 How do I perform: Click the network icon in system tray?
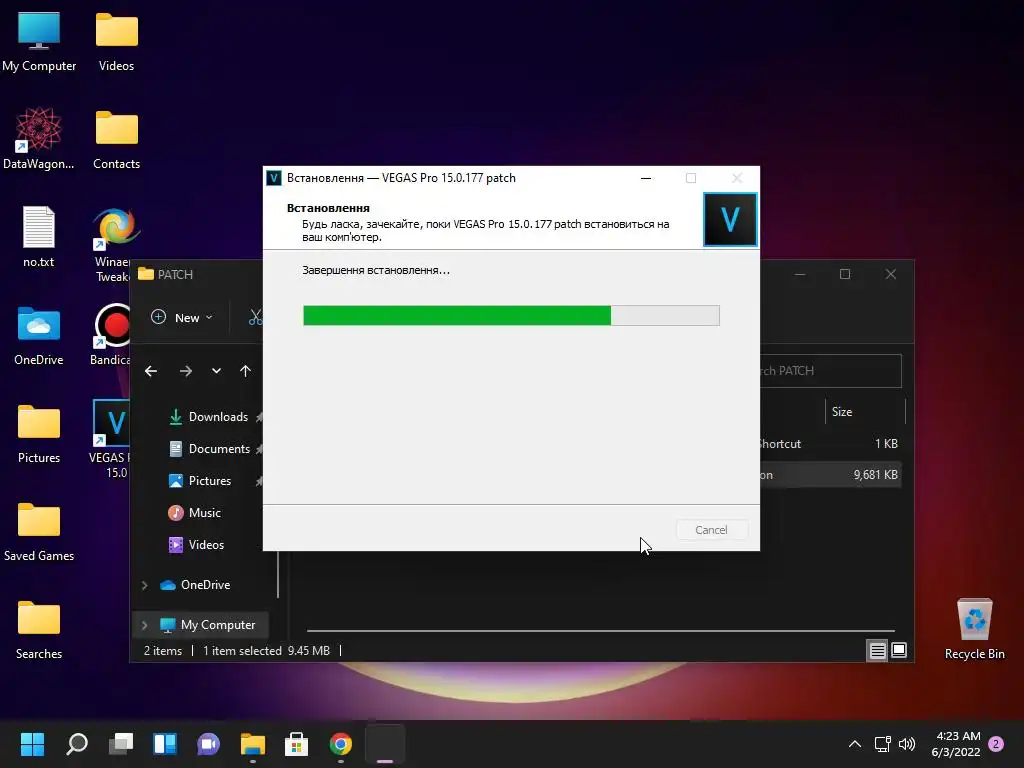tap(882, 744)
